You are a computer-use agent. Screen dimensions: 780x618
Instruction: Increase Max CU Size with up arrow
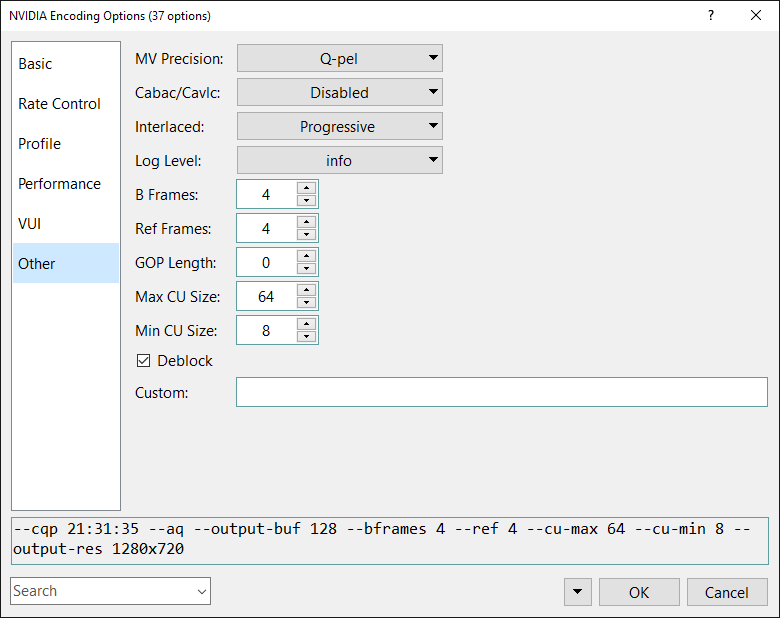[x=306, y=290]
